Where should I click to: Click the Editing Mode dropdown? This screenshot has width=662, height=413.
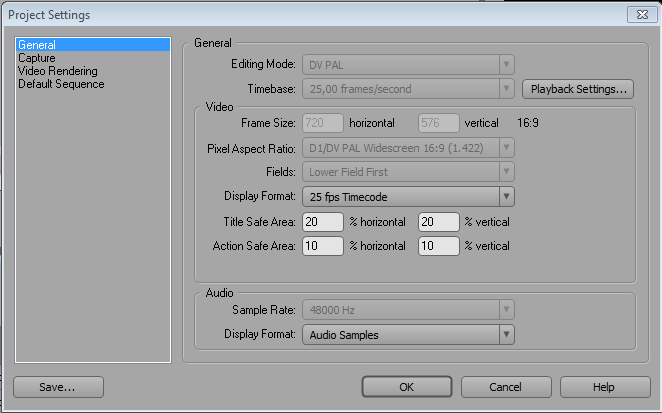tap(408, 64)
